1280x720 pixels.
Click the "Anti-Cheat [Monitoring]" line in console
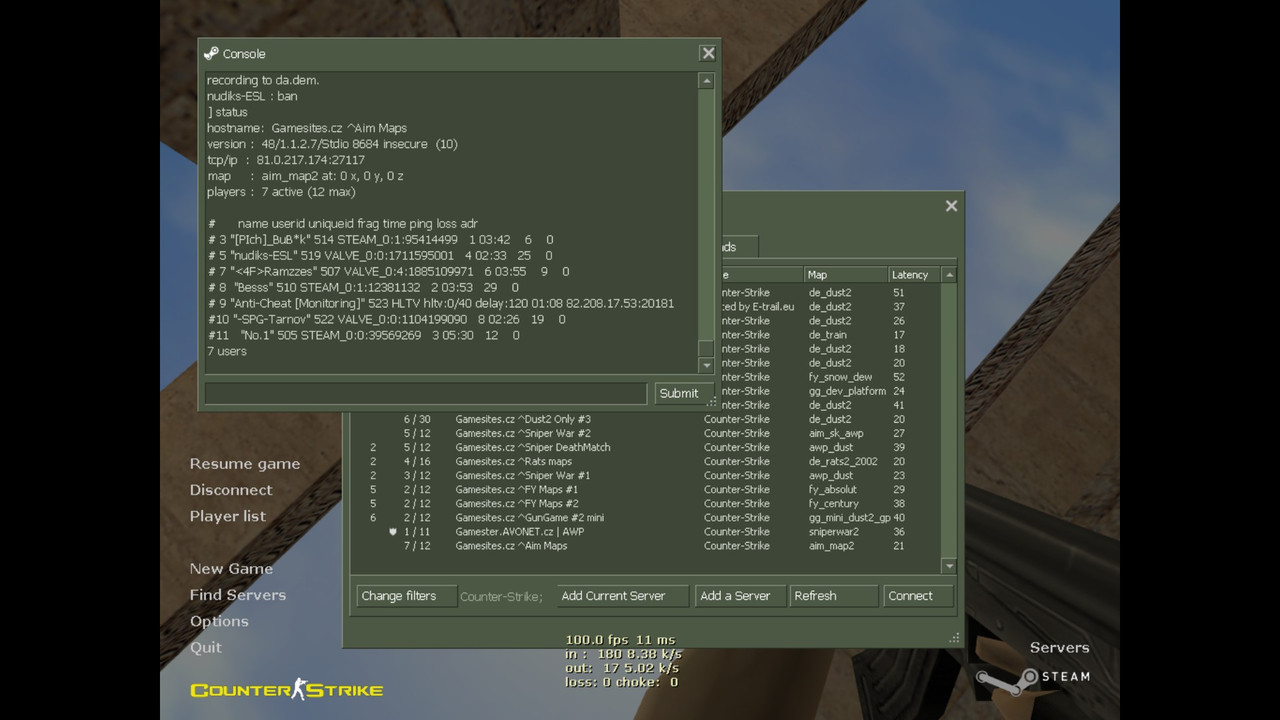tap(440, 303)
